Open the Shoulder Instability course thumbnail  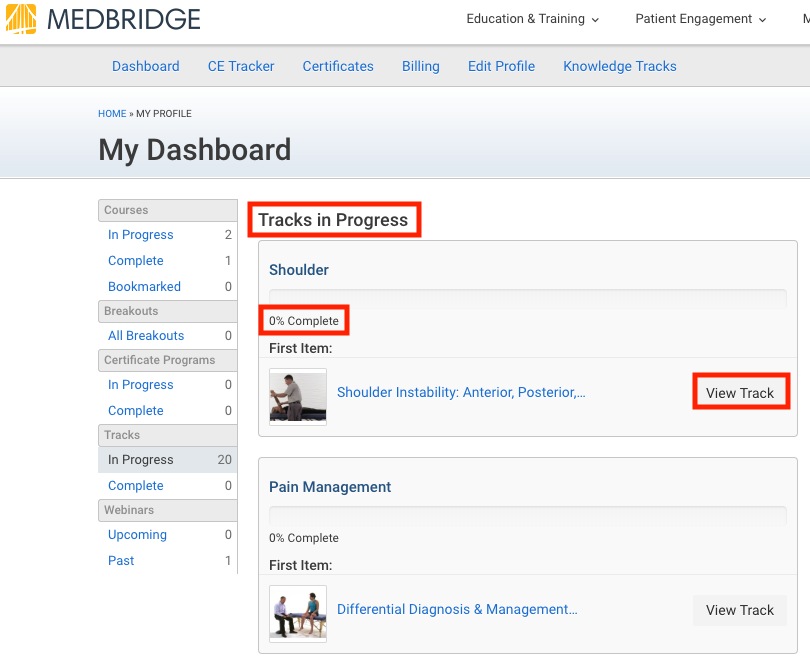[298, 397]
